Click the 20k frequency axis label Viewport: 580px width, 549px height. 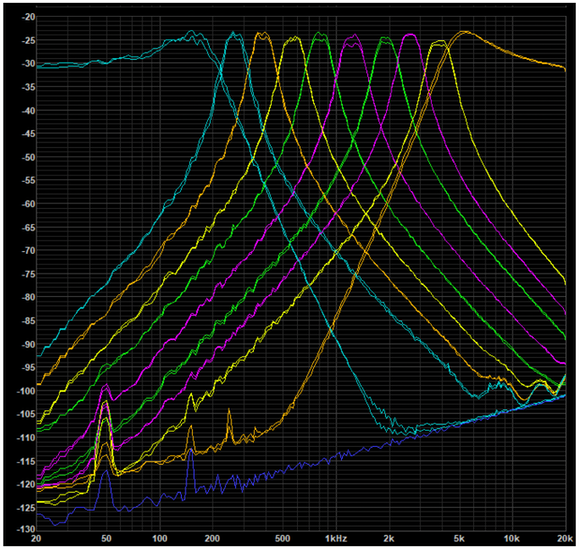point(564,538)
